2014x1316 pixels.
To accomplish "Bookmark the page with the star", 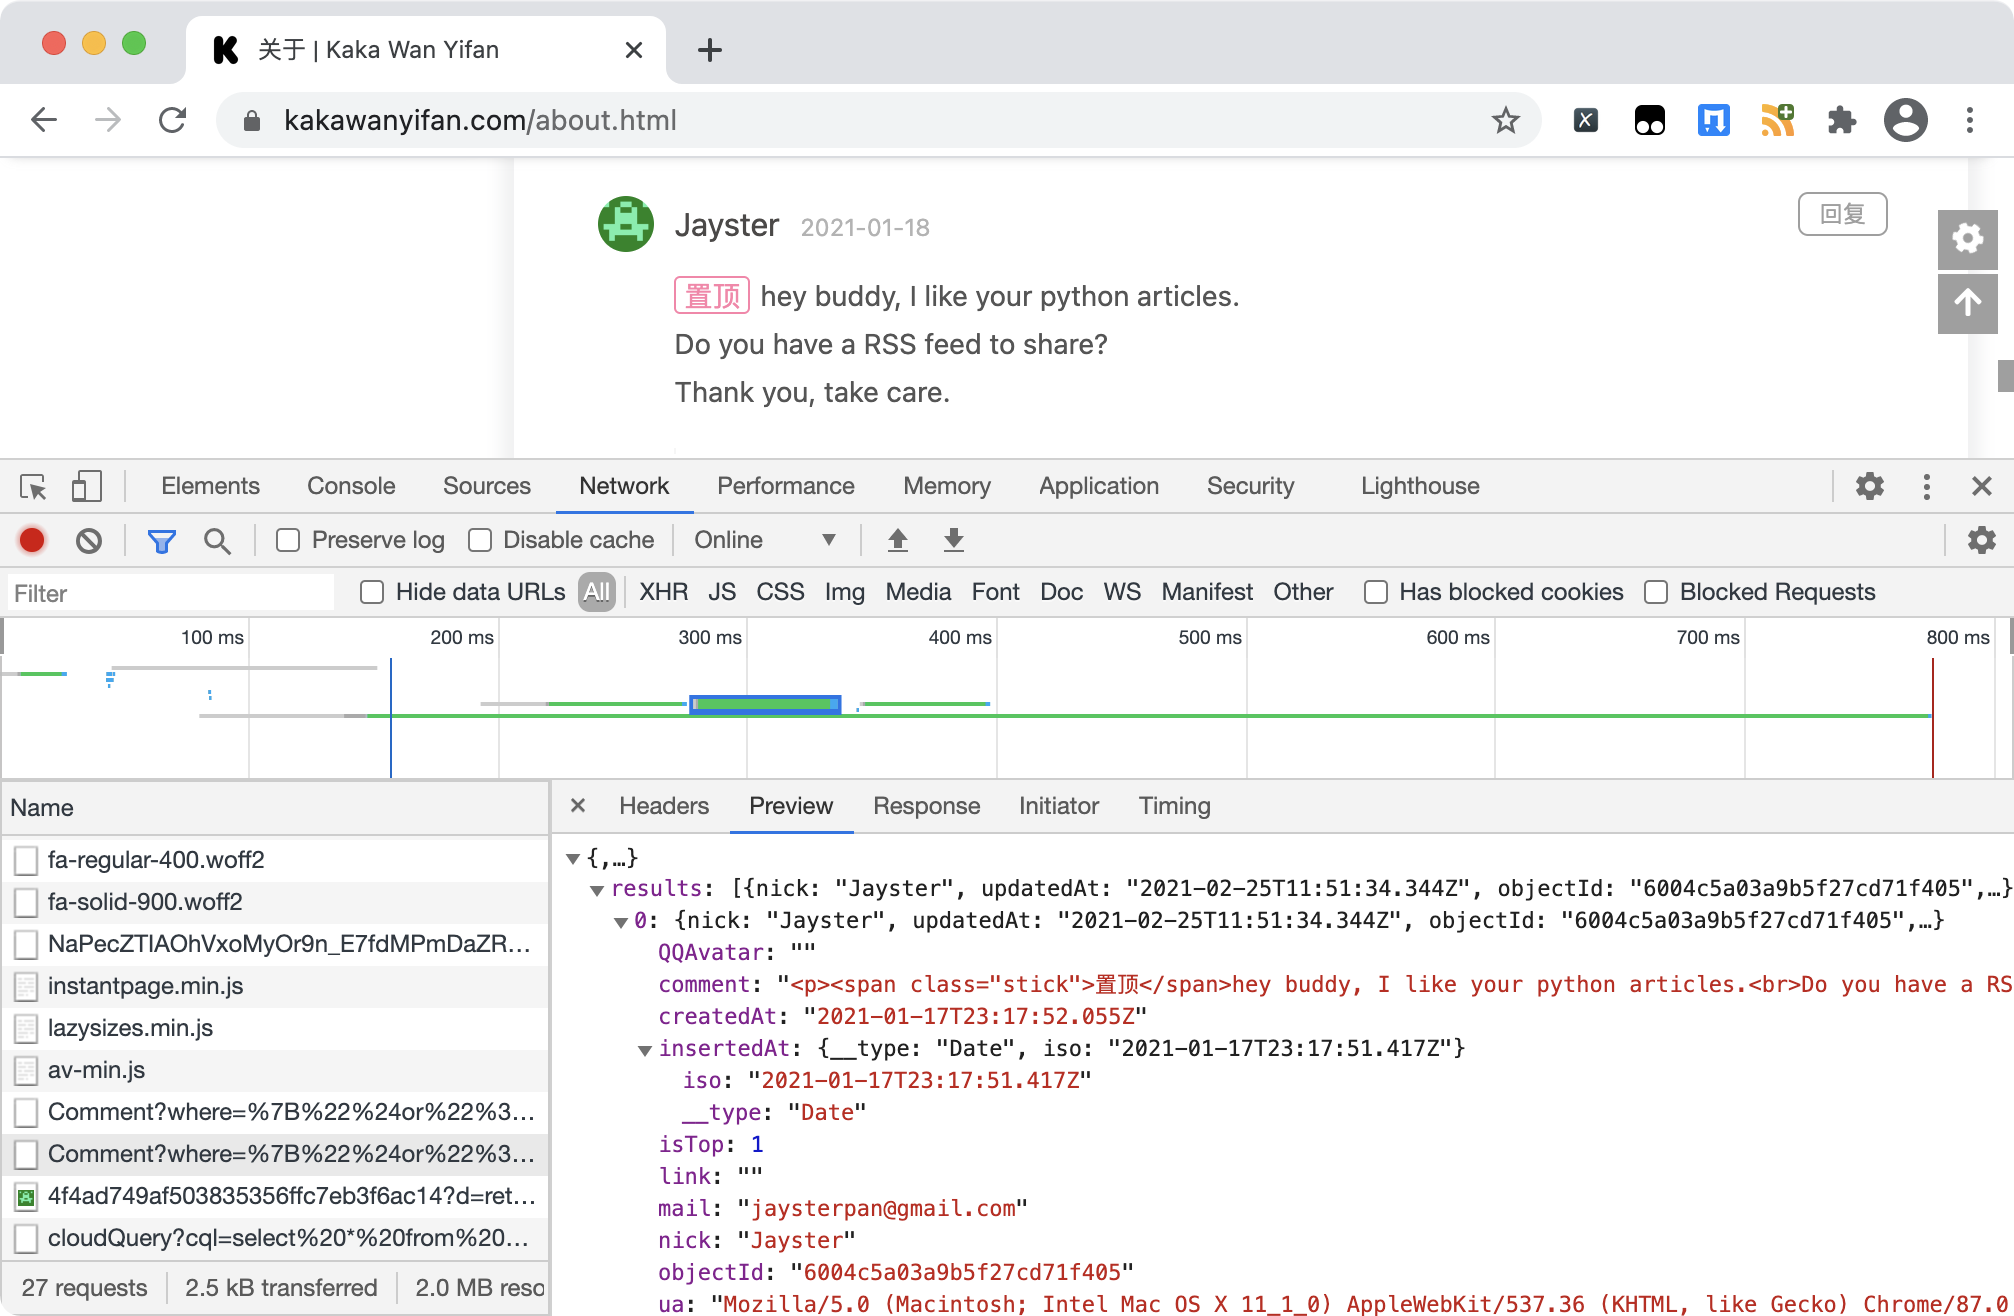I will coord(1503,120).
